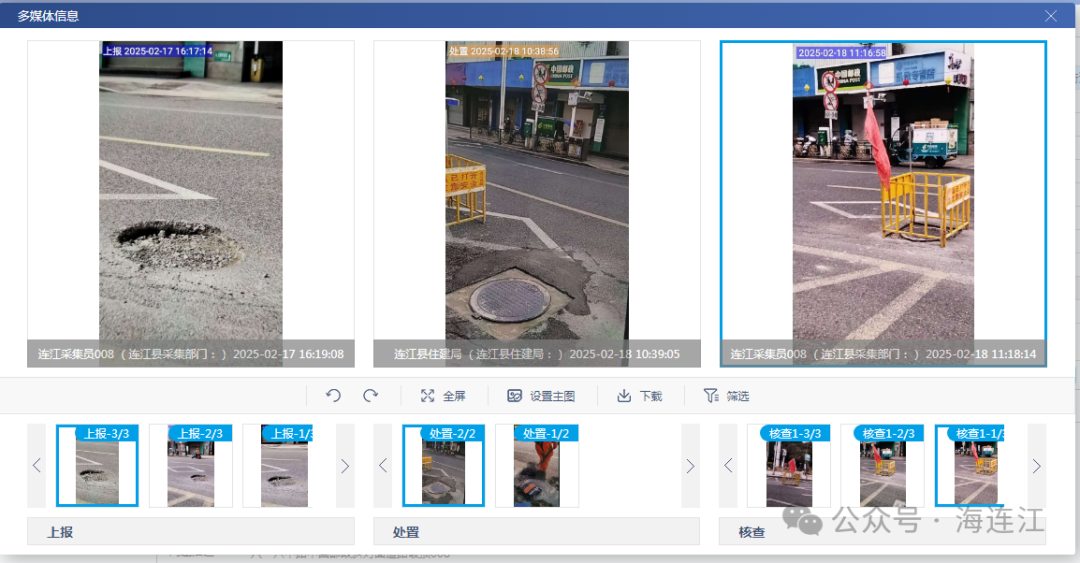Rotate the image counterclockwise
This screenshot has width=1080, height=563.
point(333,396)
